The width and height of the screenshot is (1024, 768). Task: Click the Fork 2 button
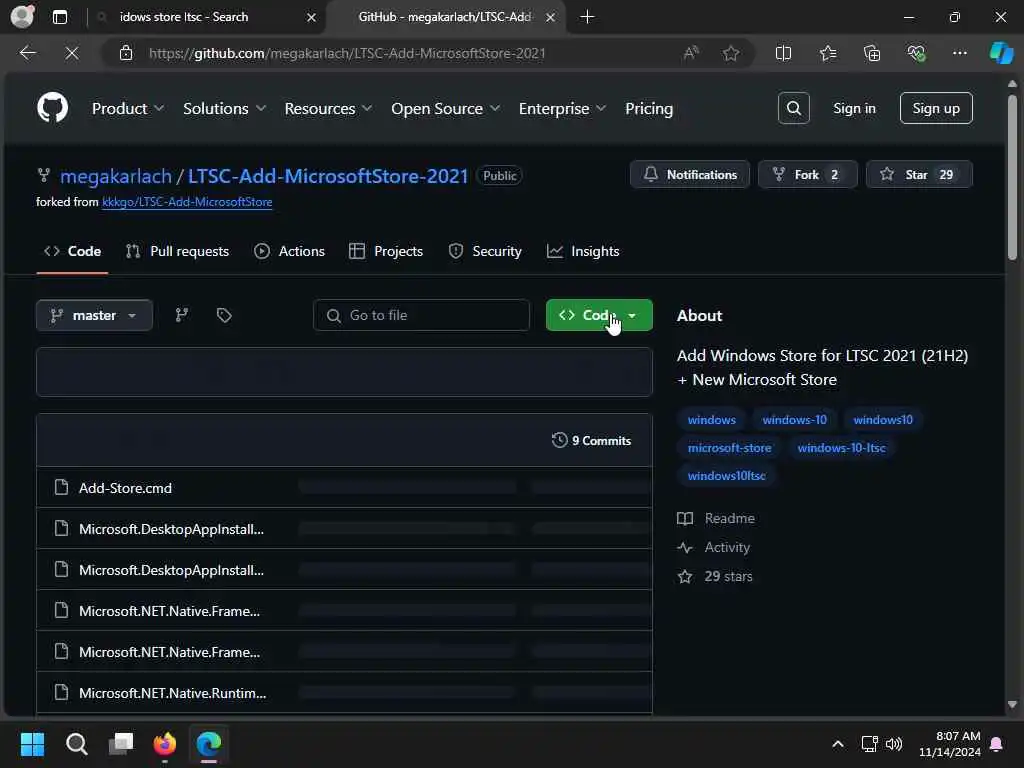(808, 174)
